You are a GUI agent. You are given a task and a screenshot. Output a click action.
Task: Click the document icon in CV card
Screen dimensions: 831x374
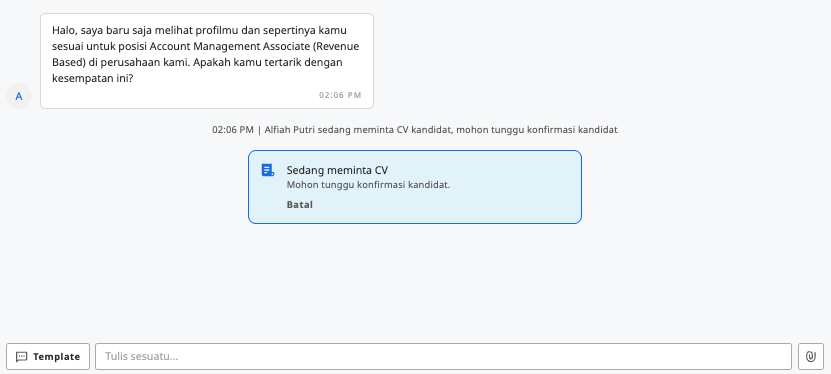(268, 170)
